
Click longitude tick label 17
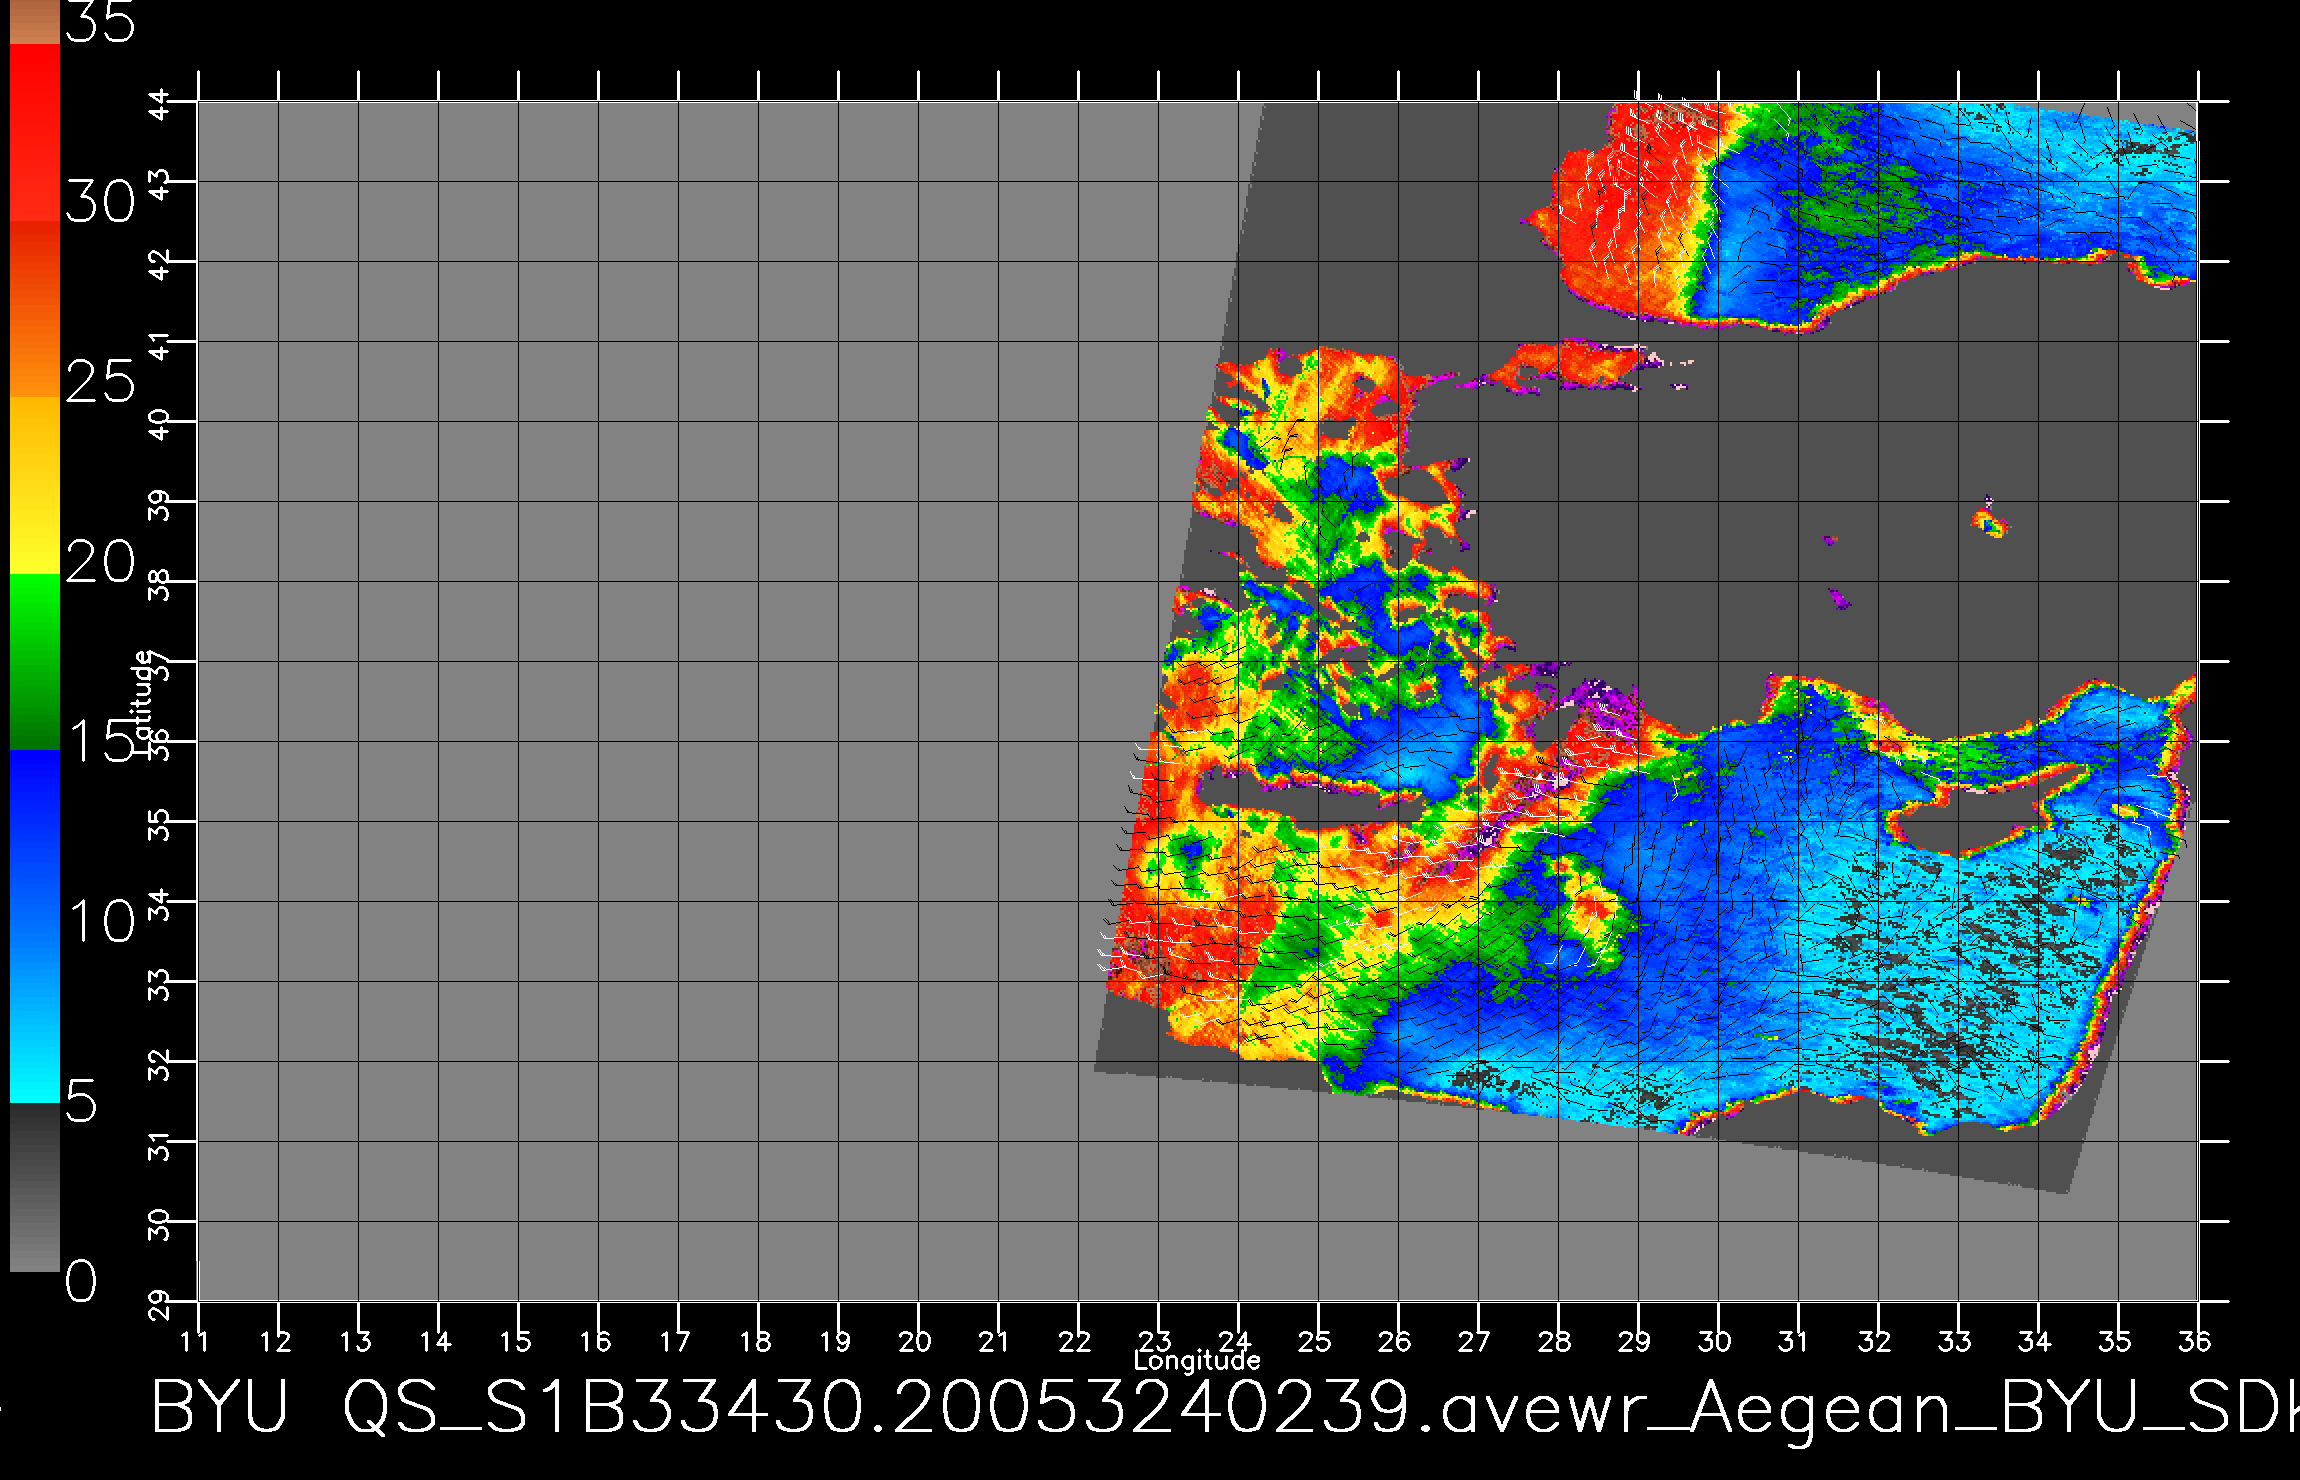pos(675,1341)
